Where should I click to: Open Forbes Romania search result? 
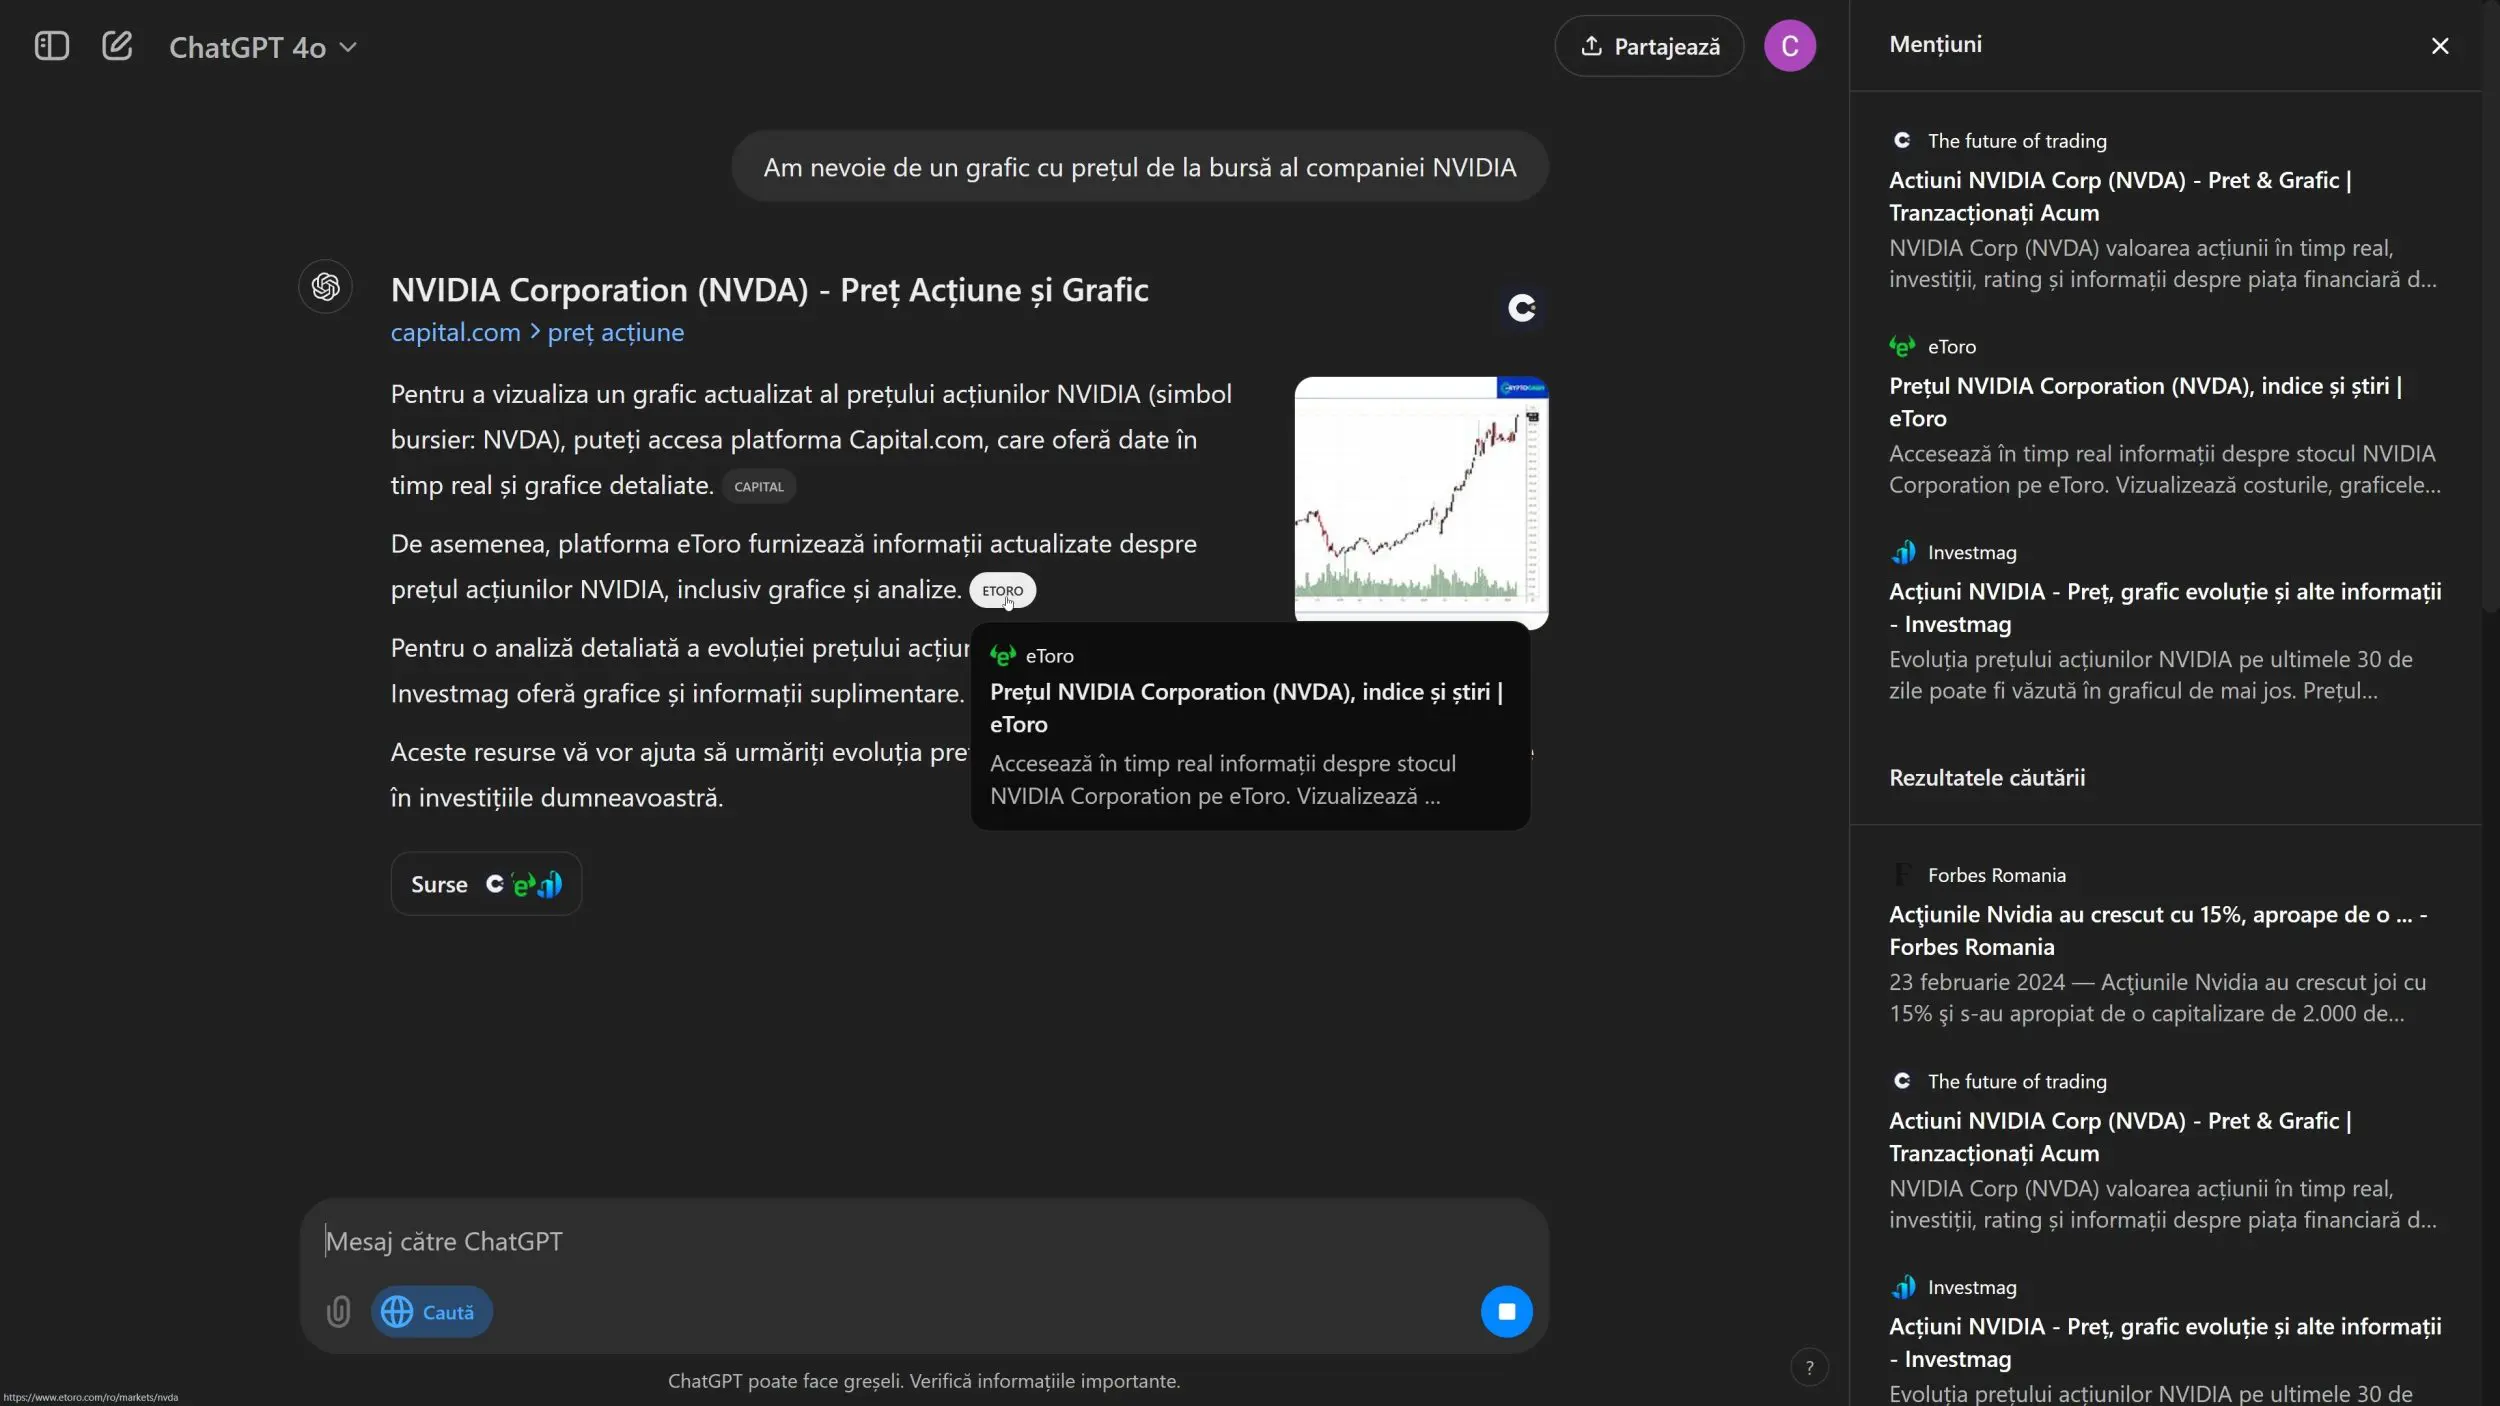(2164, 944)
